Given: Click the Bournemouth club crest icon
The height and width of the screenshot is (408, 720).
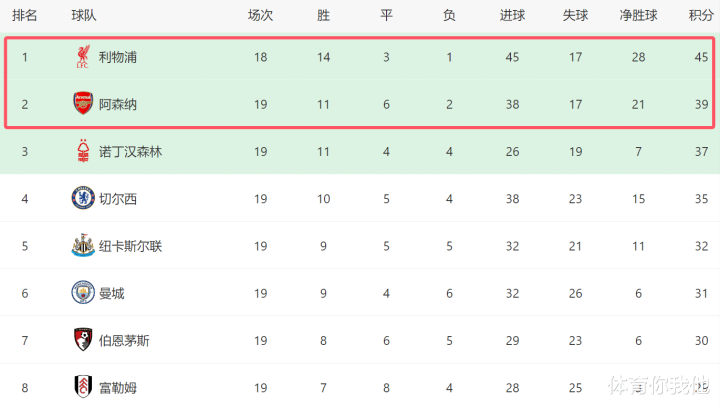Looking at the screenshot, I should (x=83, y=340).
